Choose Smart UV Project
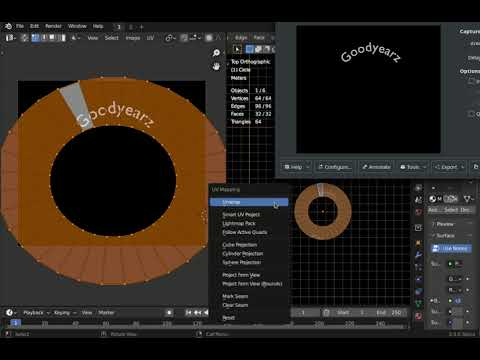This screenshot has width=480, height=360. [x=249, y=214]
